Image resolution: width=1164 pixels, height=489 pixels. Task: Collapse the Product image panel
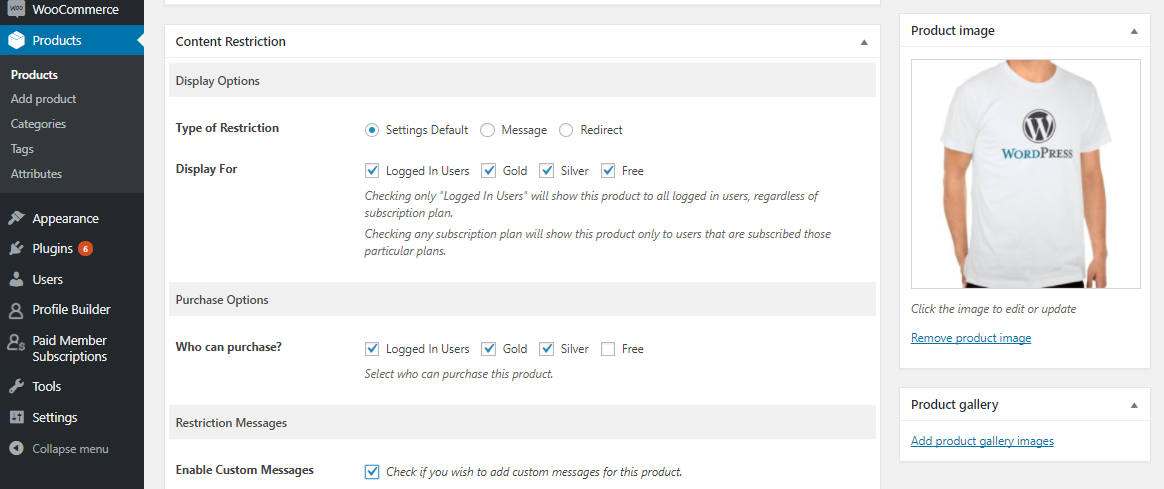(1134, 31)
